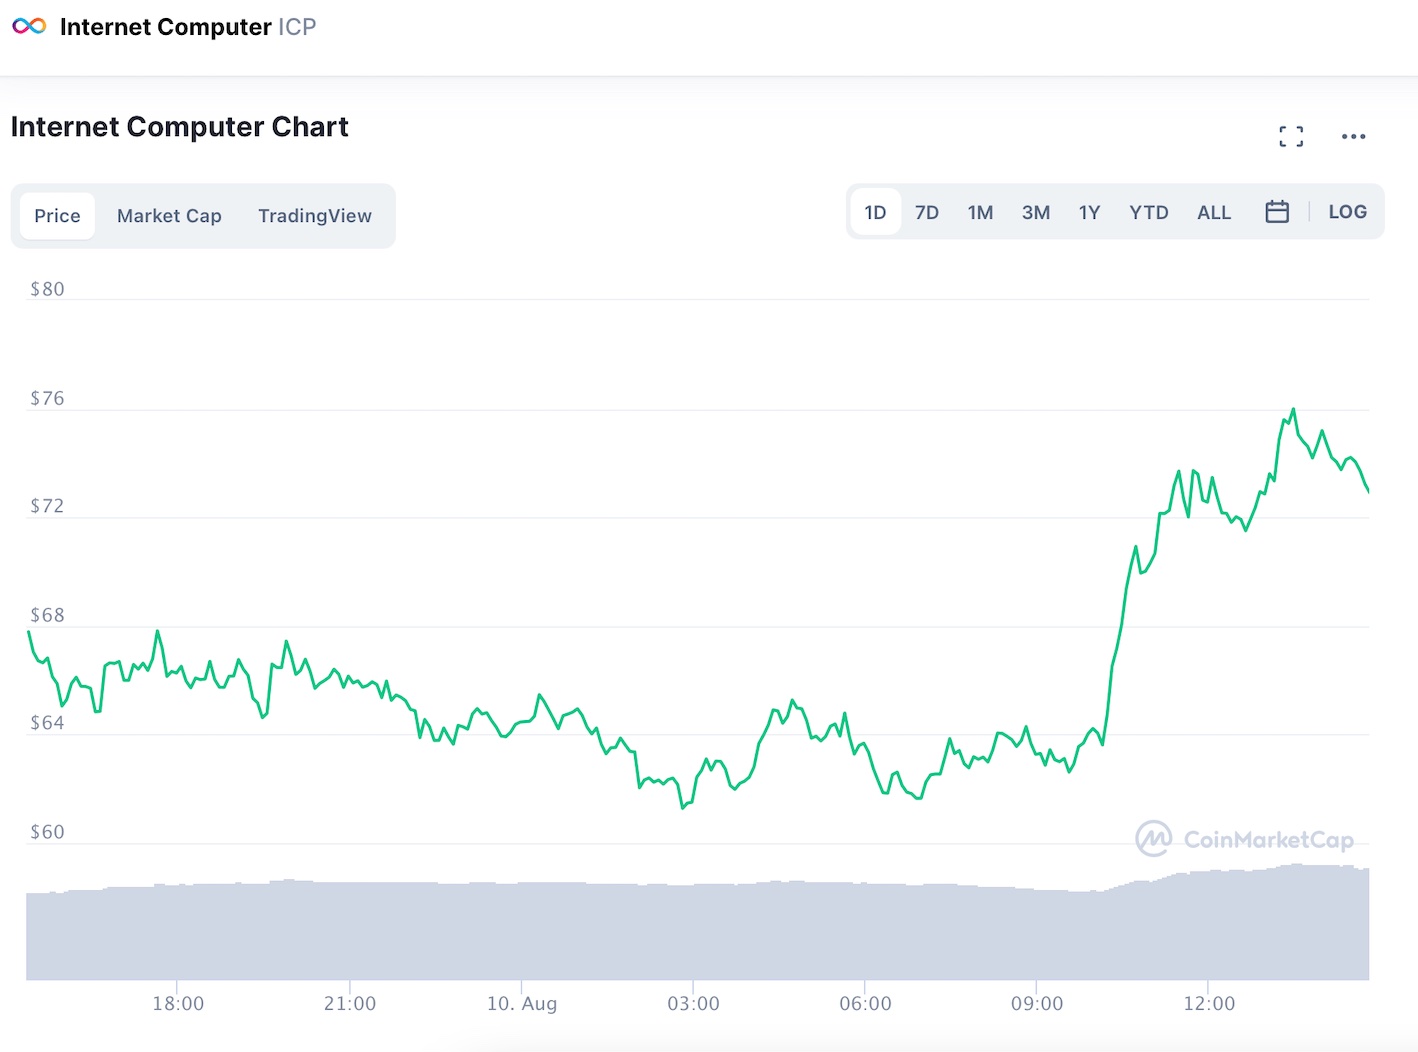Viewport: 1418px width, 1052px height.
Task: Click the $72 price axis label
Action: [x=47, y=506]
